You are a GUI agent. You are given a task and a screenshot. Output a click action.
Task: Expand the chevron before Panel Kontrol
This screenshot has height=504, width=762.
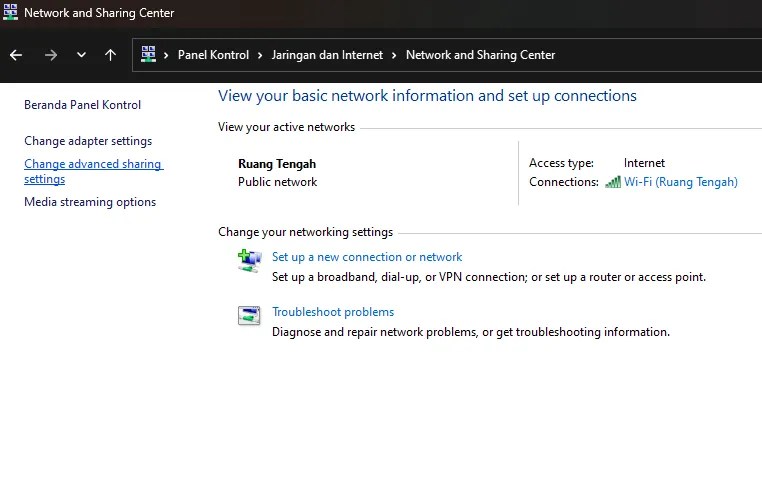click(167, 55)
